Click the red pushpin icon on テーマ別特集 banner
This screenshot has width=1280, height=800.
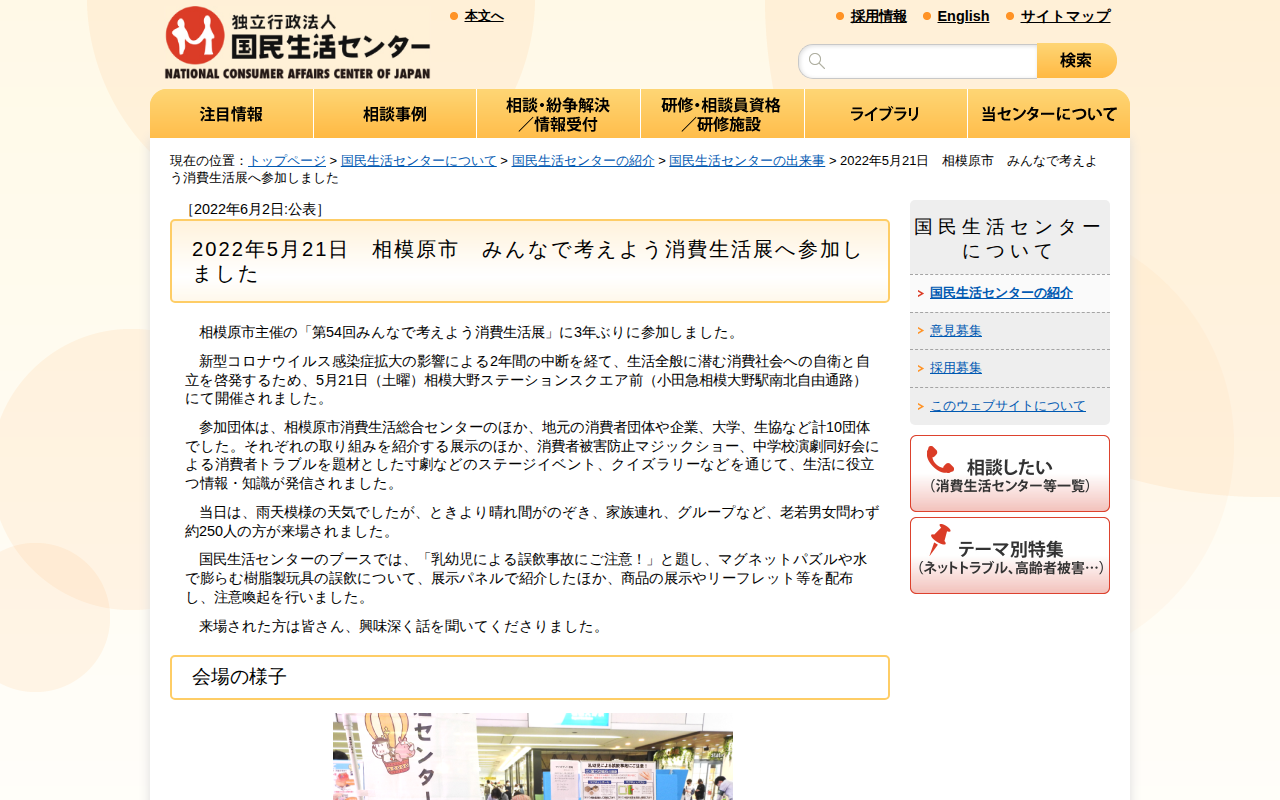pyautogui.click(x=940, y=540)
